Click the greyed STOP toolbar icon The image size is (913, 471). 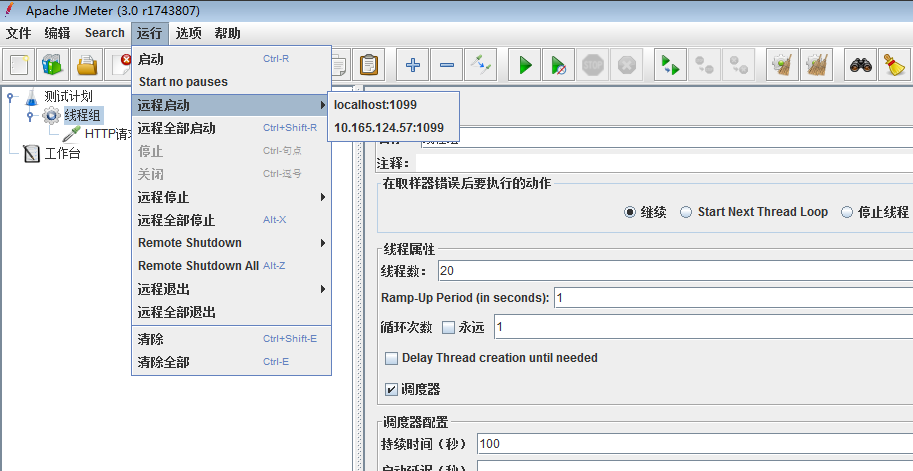[593, 65]
